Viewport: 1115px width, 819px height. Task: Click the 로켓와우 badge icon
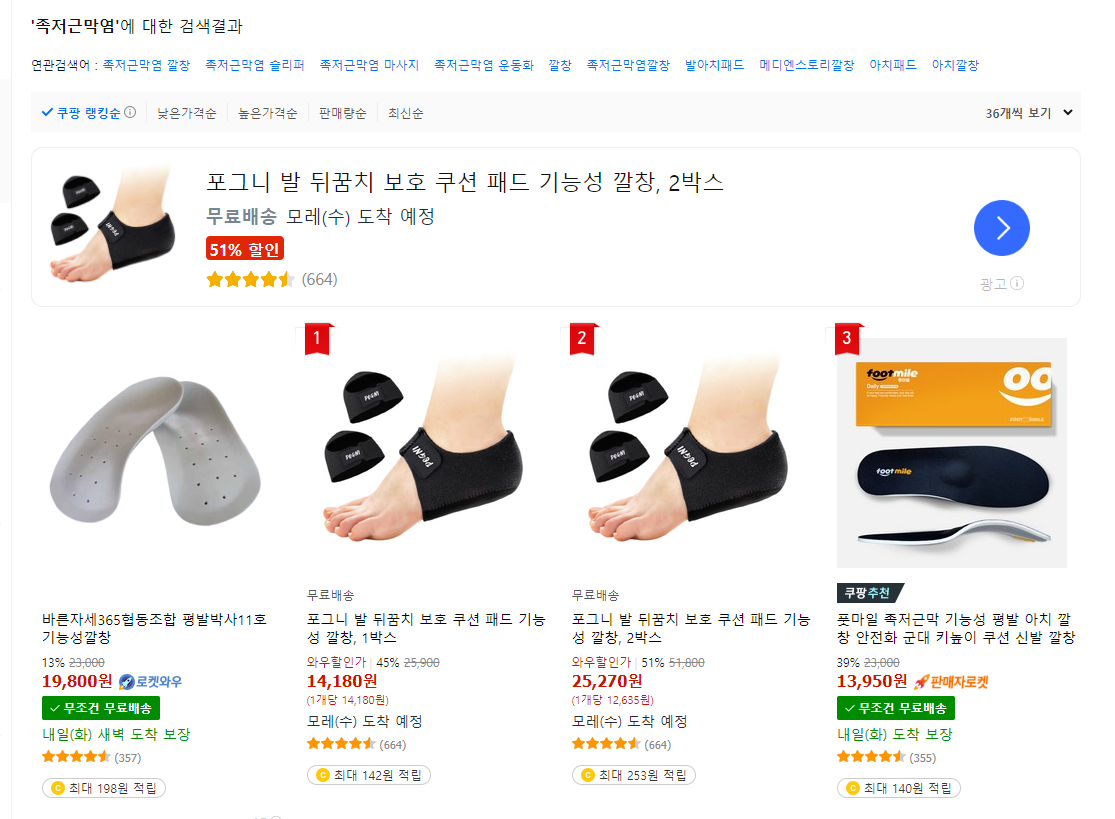[127, 682]
